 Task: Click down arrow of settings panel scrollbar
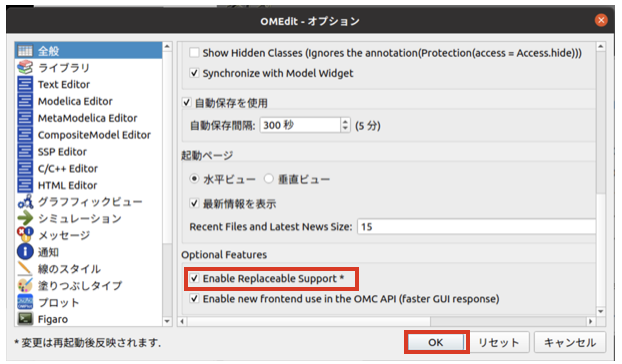tap(601, 312)
